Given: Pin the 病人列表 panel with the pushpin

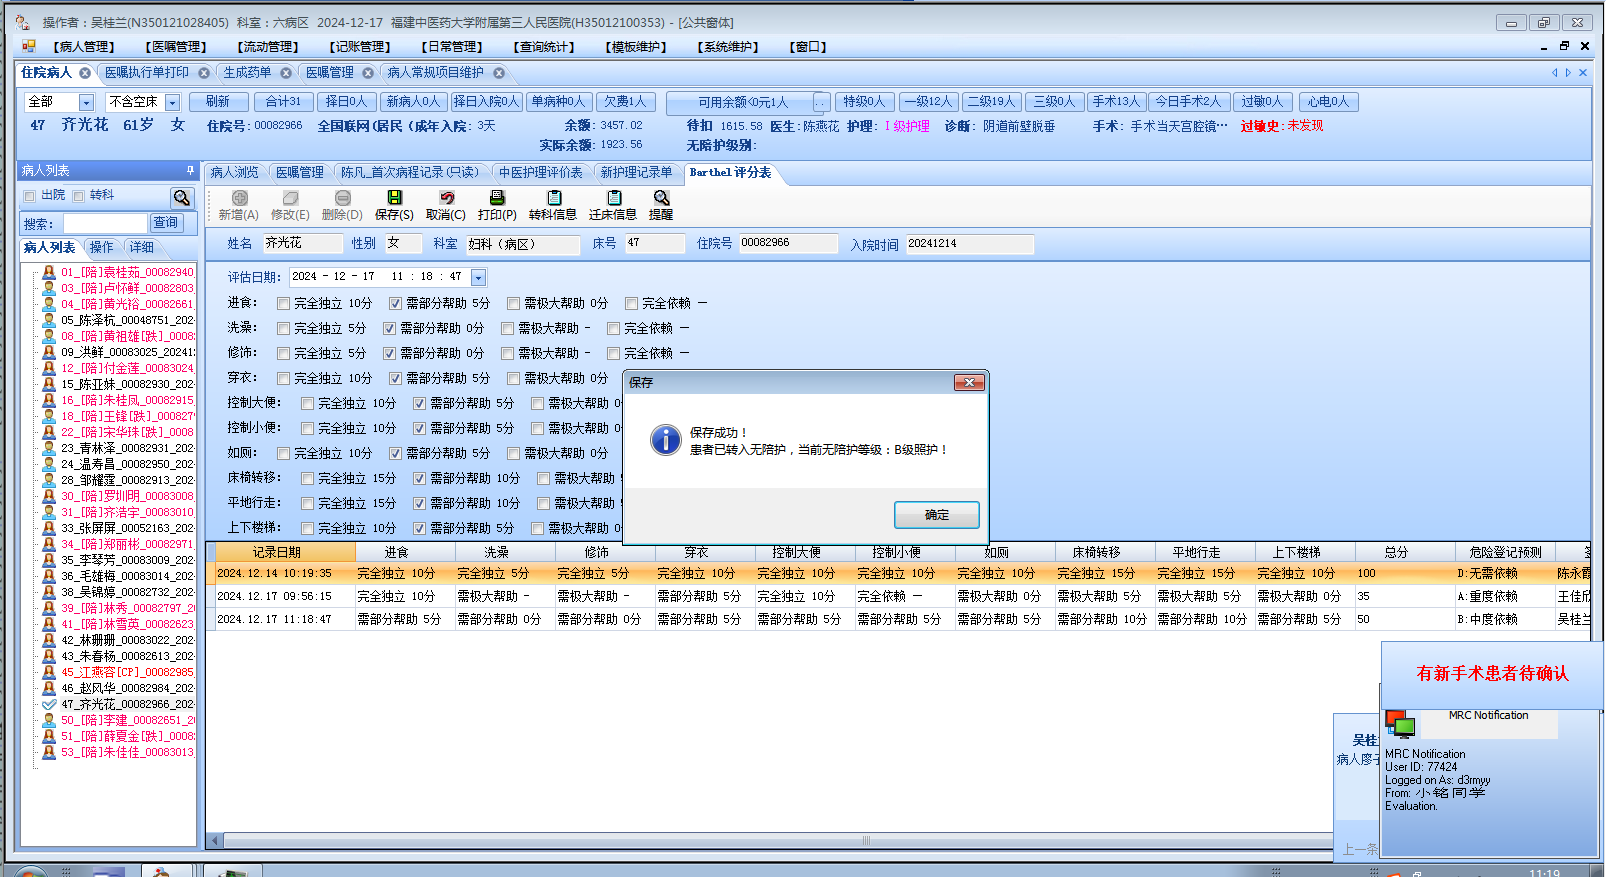Looking at the screenshot, I should pos(190,171).
